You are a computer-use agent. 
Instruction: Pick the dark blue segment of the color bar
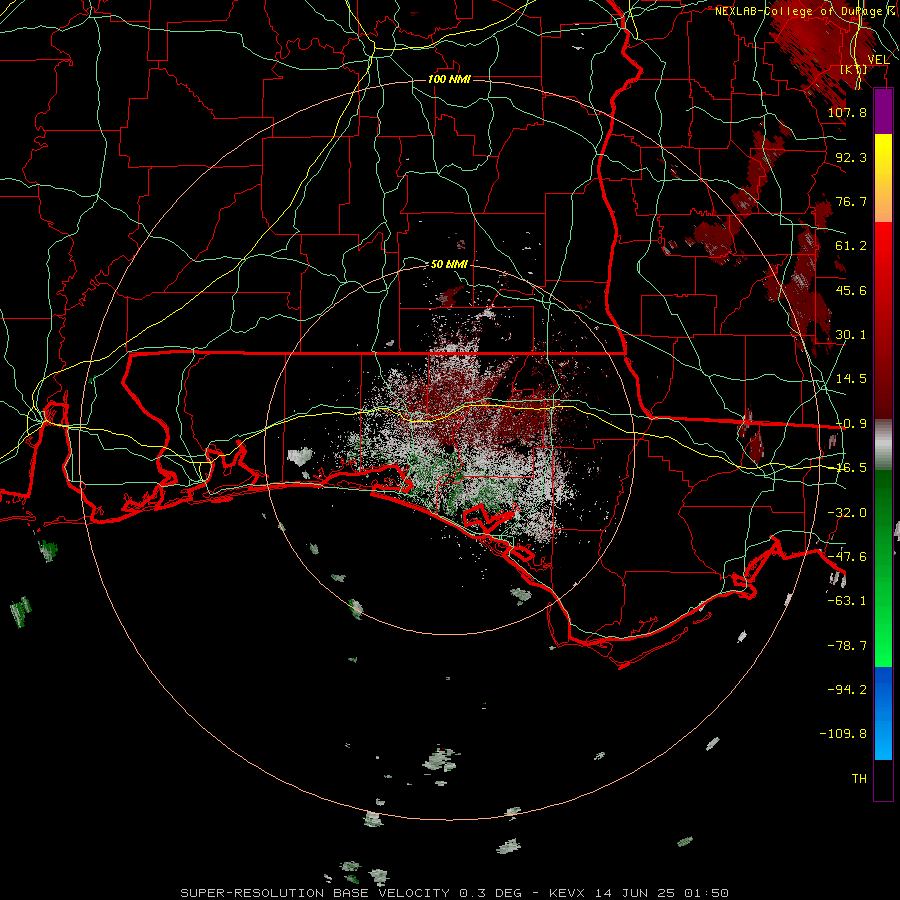click(883, 689)
